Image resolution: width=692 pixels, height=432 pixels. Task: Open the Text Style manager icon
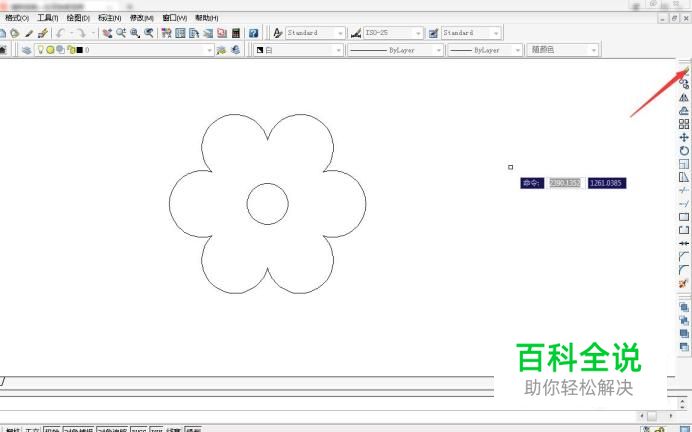click(x=277, y=33)
